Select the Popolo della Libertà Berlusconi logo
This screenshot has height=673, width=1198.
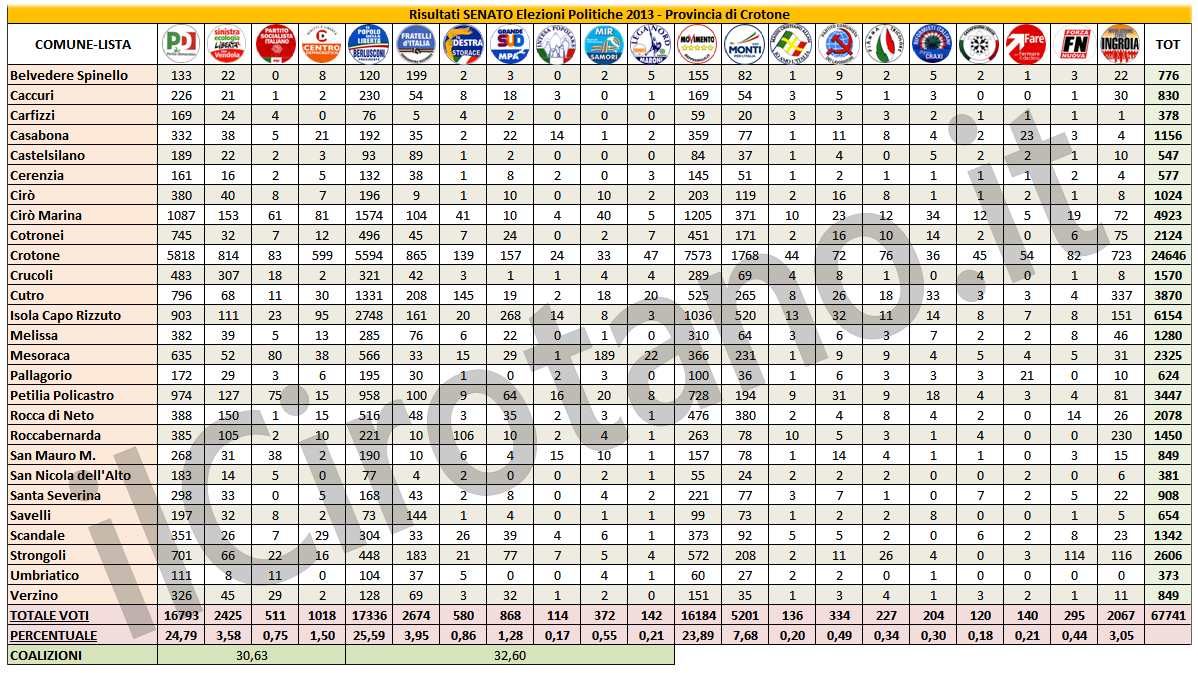369,44
